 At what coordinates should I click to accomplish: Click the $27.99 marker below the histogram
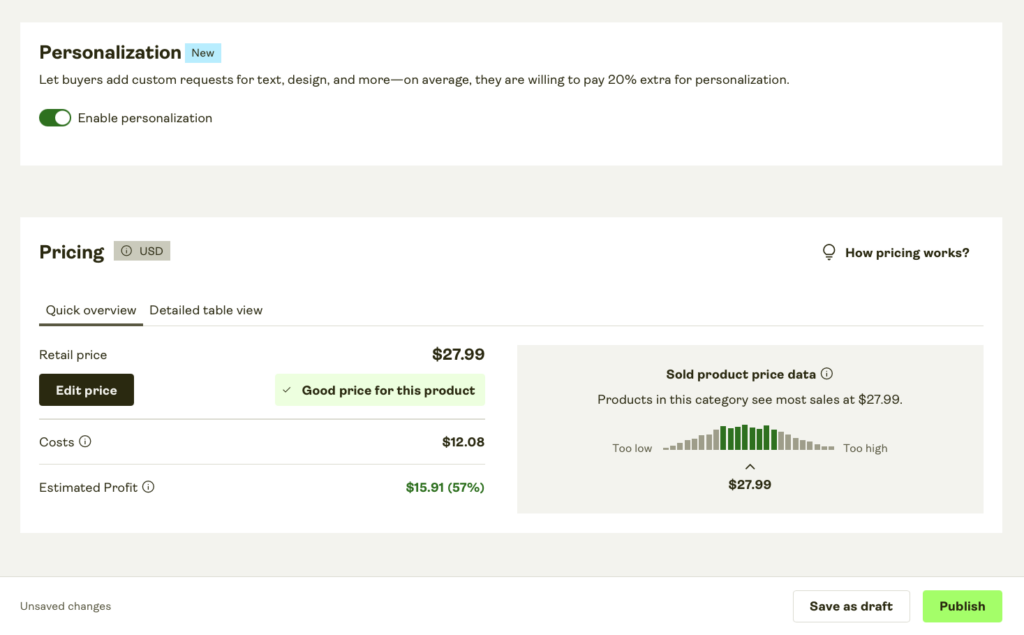pyautogui.click(x=750, y=484)
